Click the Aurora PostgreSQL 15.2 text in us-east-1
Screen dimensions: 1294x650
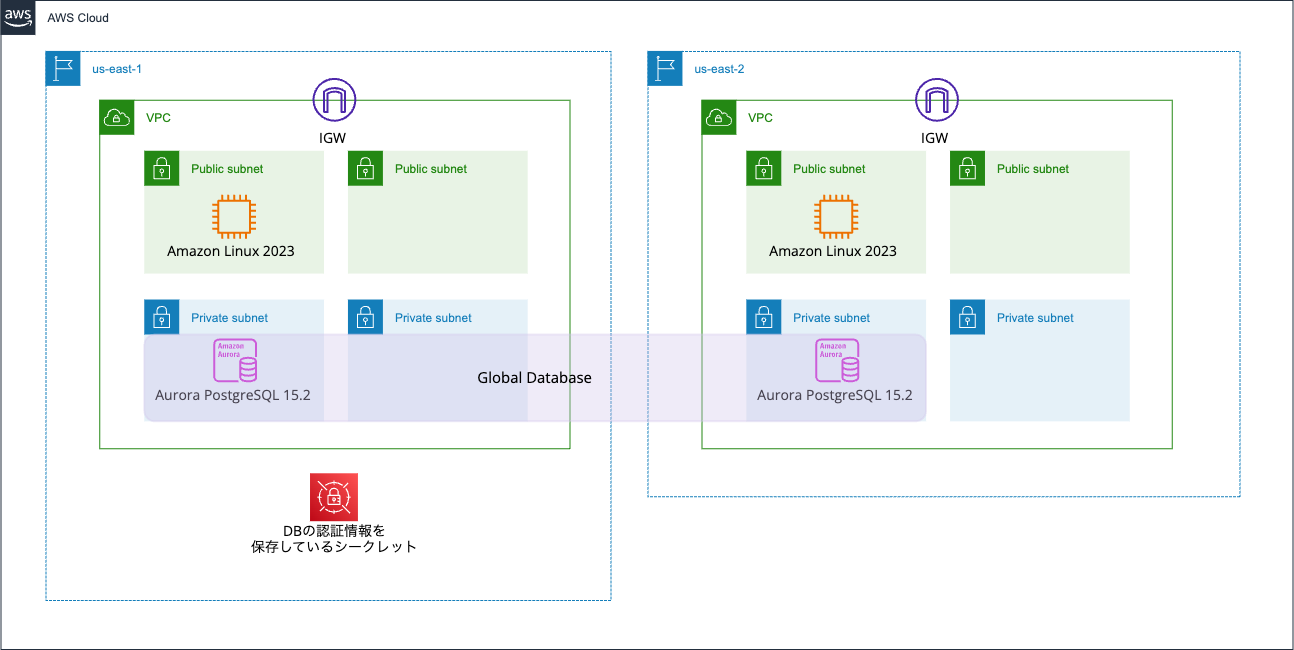coord(233,395)
